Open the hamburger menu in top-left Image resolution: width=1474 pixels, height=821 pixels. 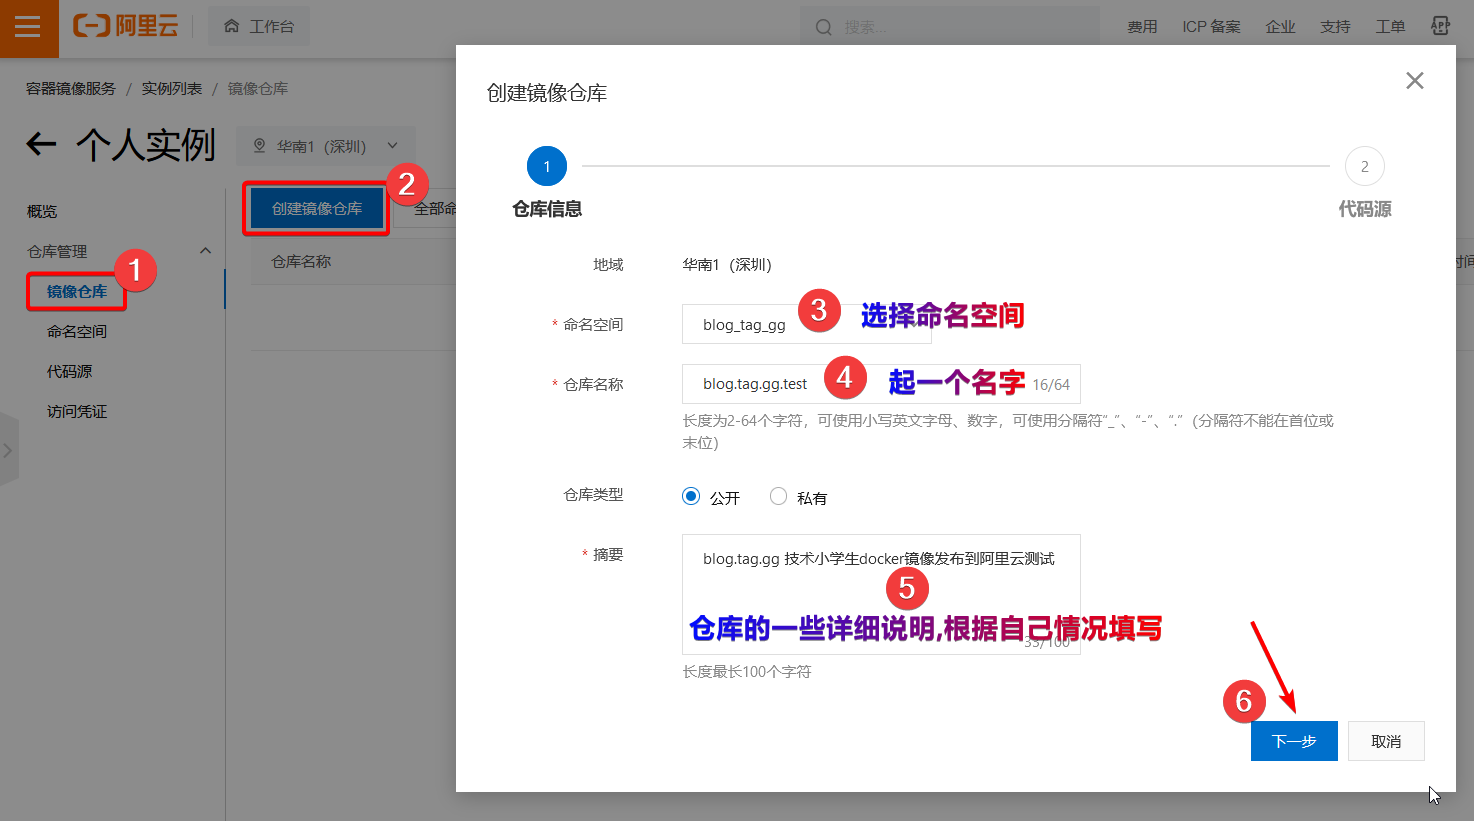pos(28,27)
